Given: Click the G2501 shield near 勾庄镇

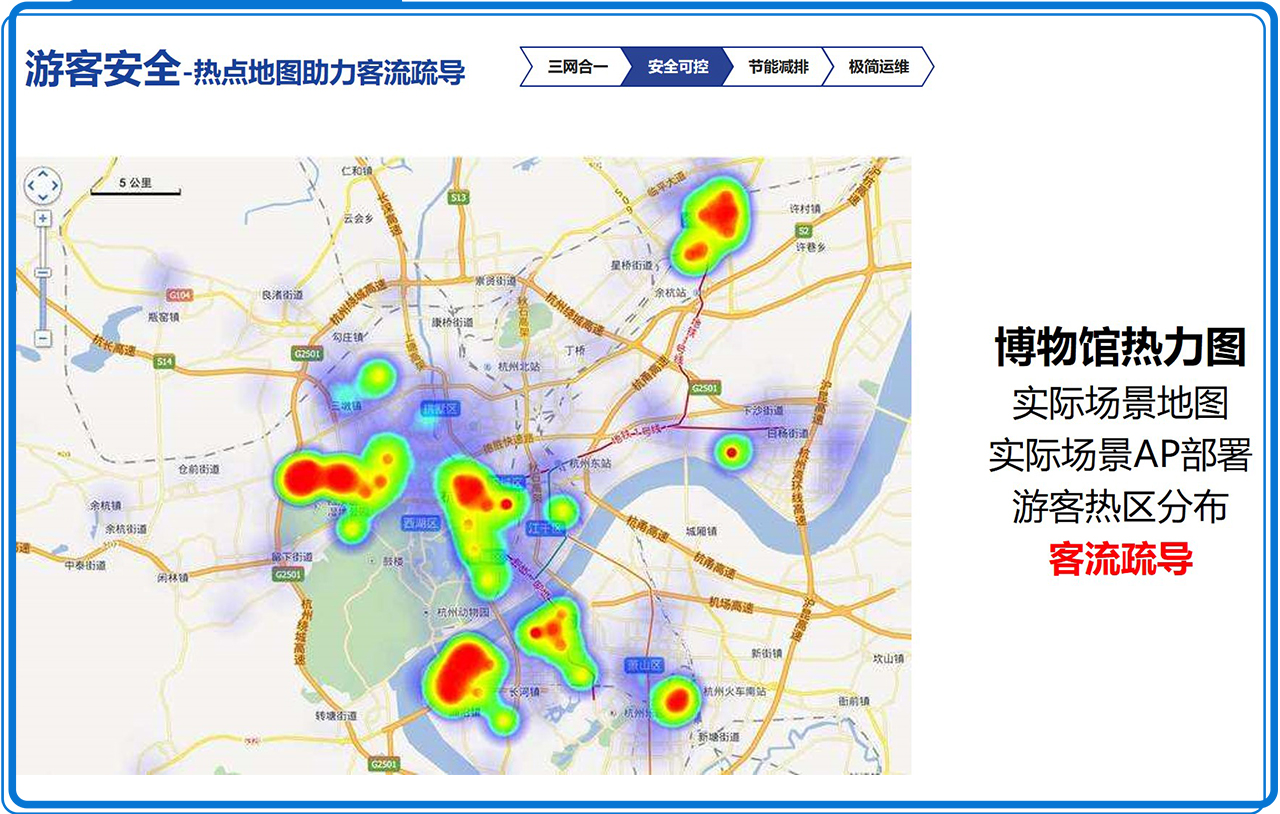Looking at the screenshot, I should pos(308,353).
